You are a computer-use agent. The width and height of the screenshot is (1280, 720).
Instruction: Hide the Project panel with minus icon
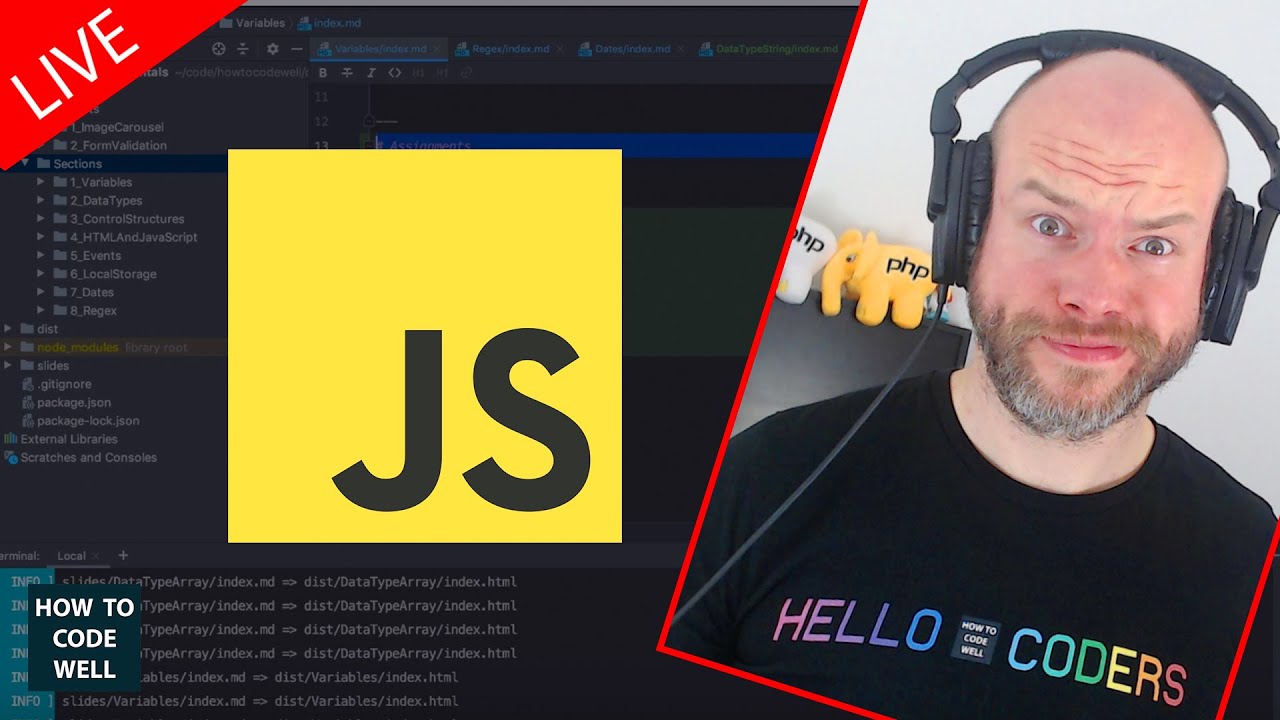coord(296,48)
